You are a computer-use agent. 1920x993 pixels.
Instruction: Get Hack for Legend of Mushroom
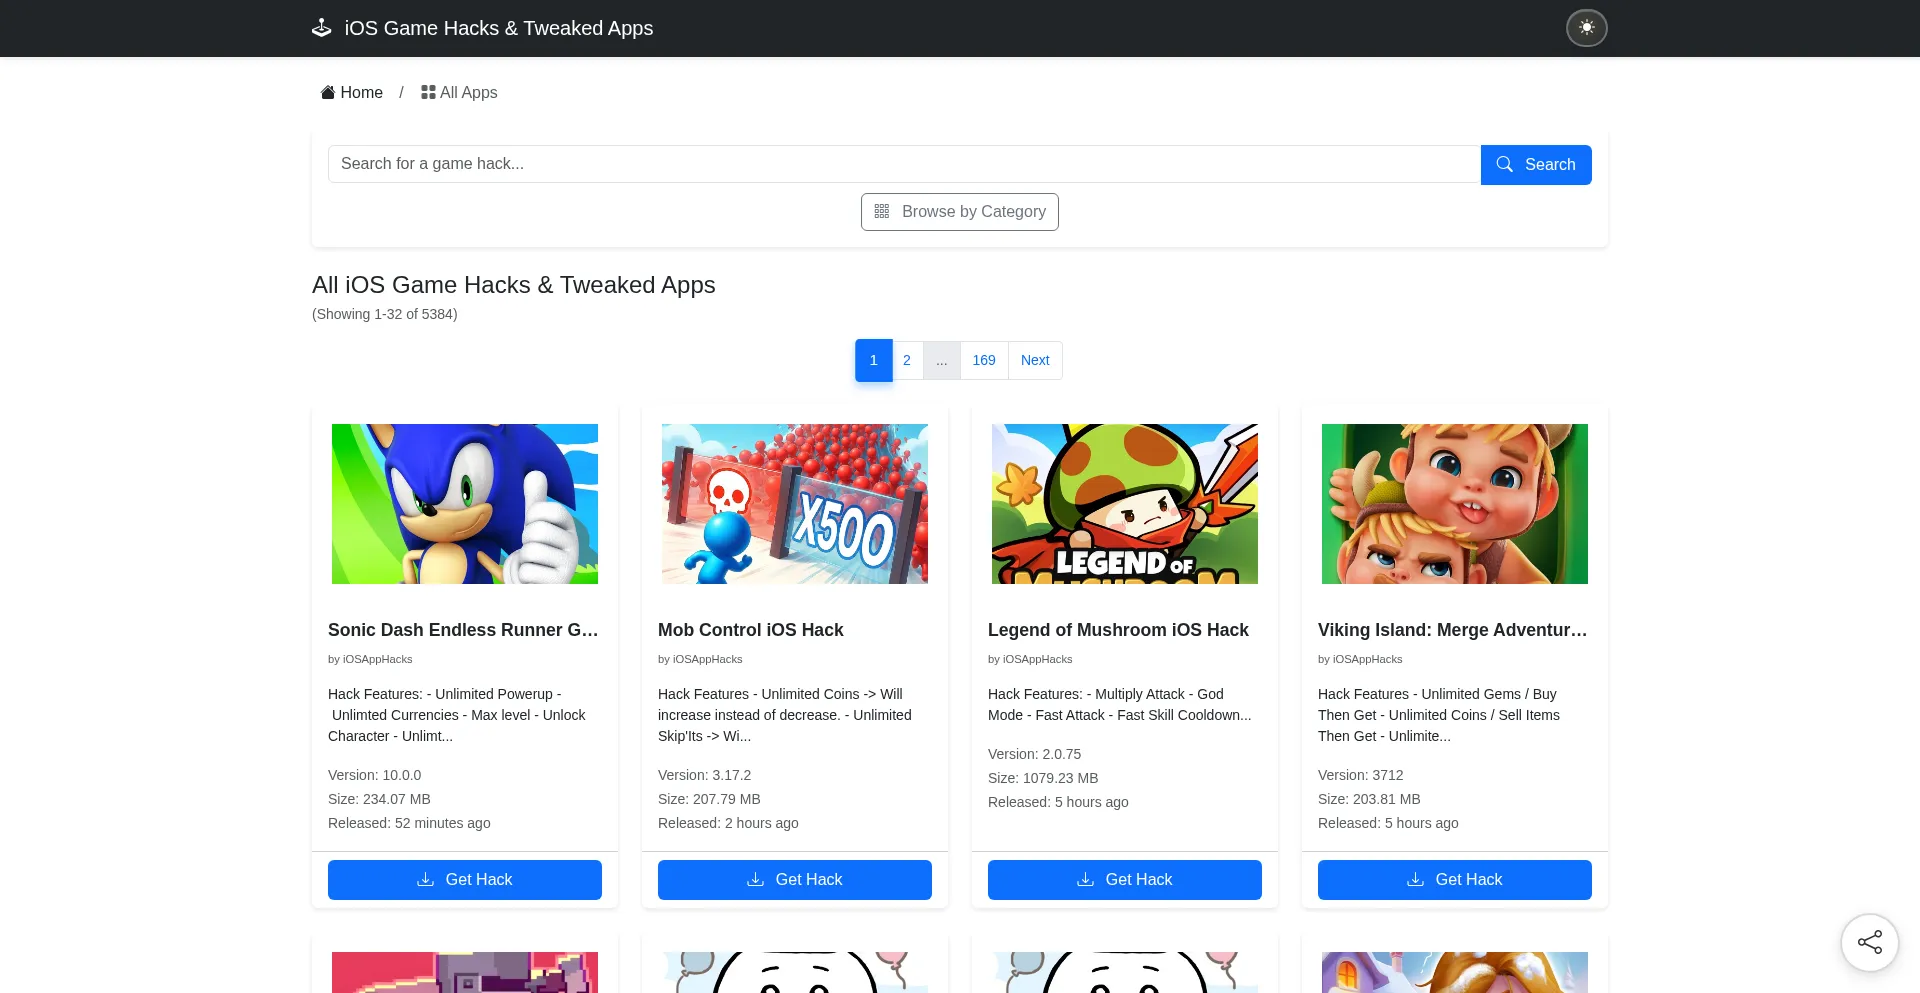click(x=1125, y=880)
